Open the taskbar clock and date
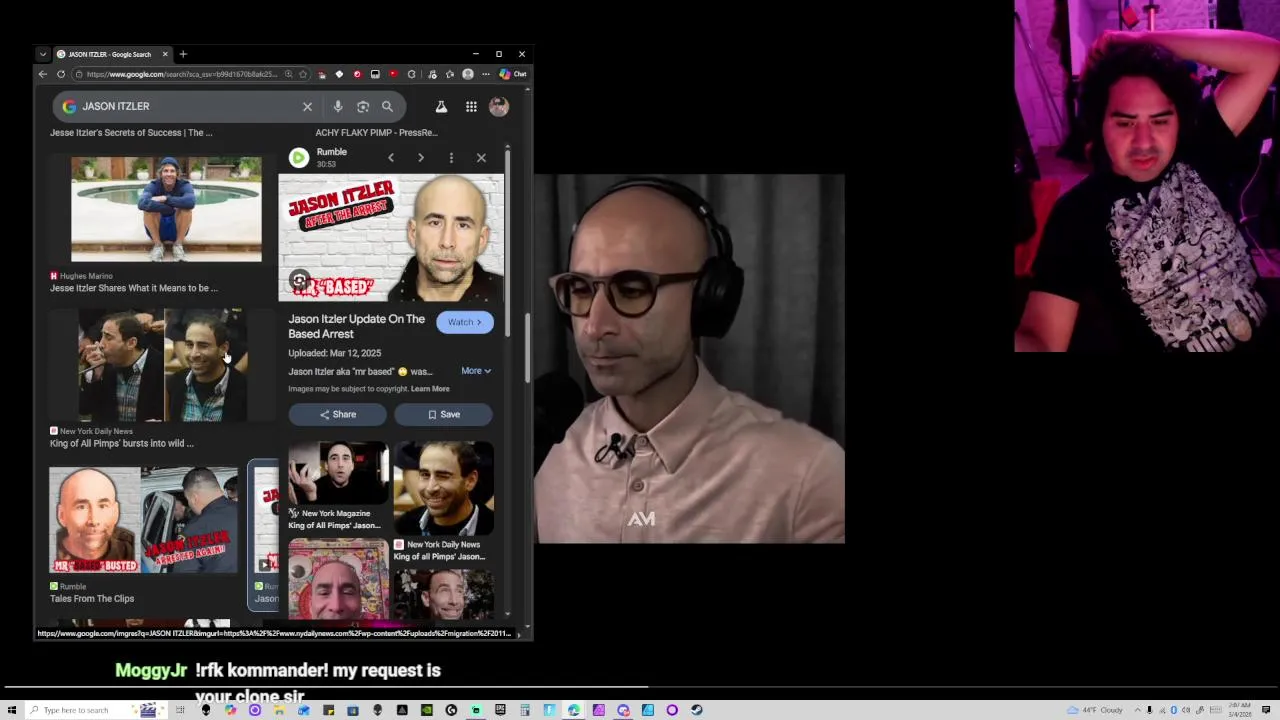 click(x=1240, y=710)
